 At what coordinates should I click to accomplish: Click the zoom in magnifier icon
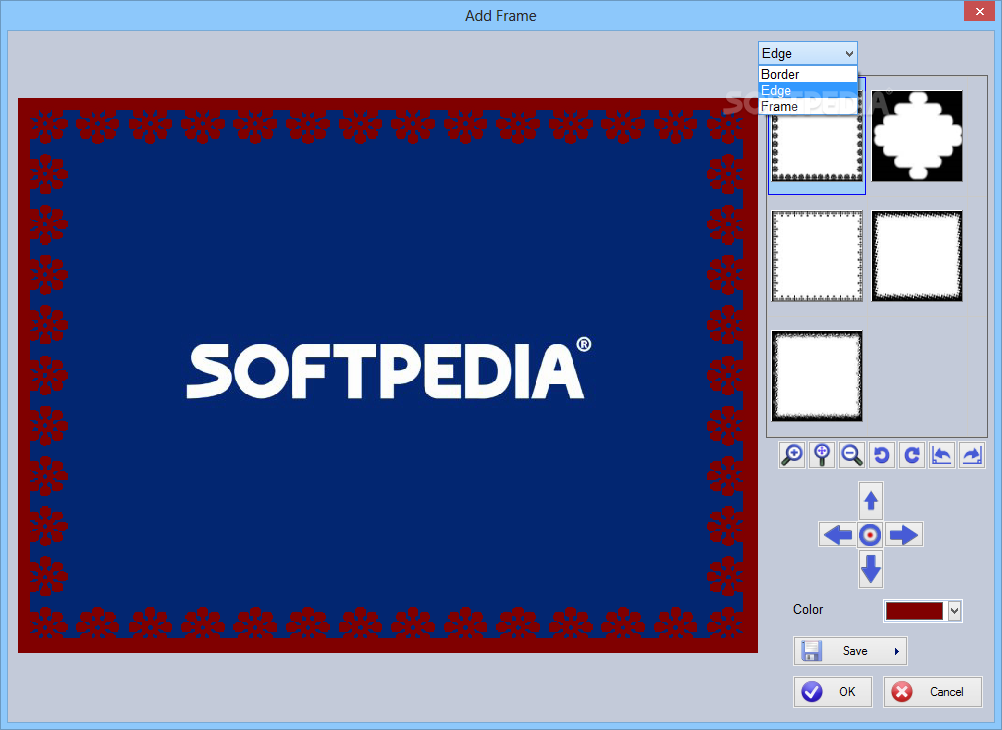click(792, 455)
